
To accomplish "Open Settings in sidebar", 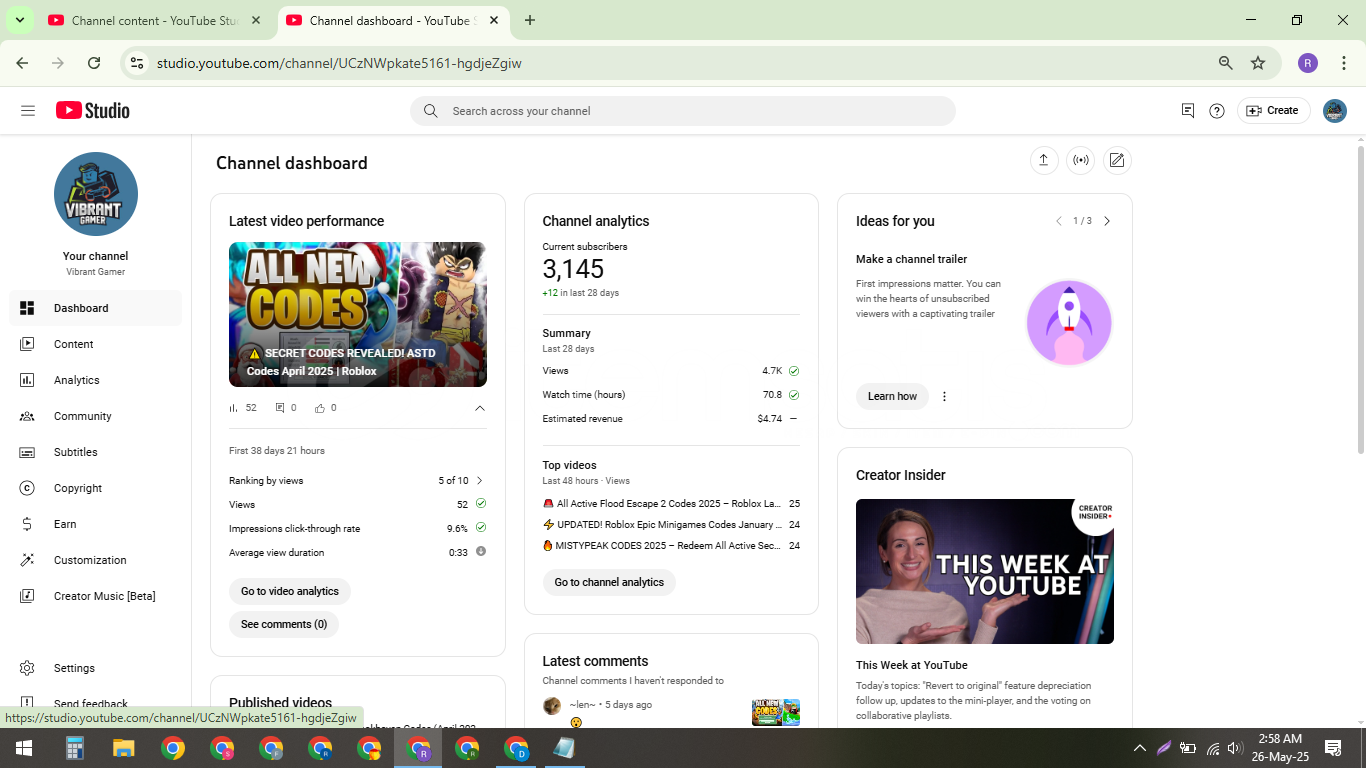I will [96, 668].
